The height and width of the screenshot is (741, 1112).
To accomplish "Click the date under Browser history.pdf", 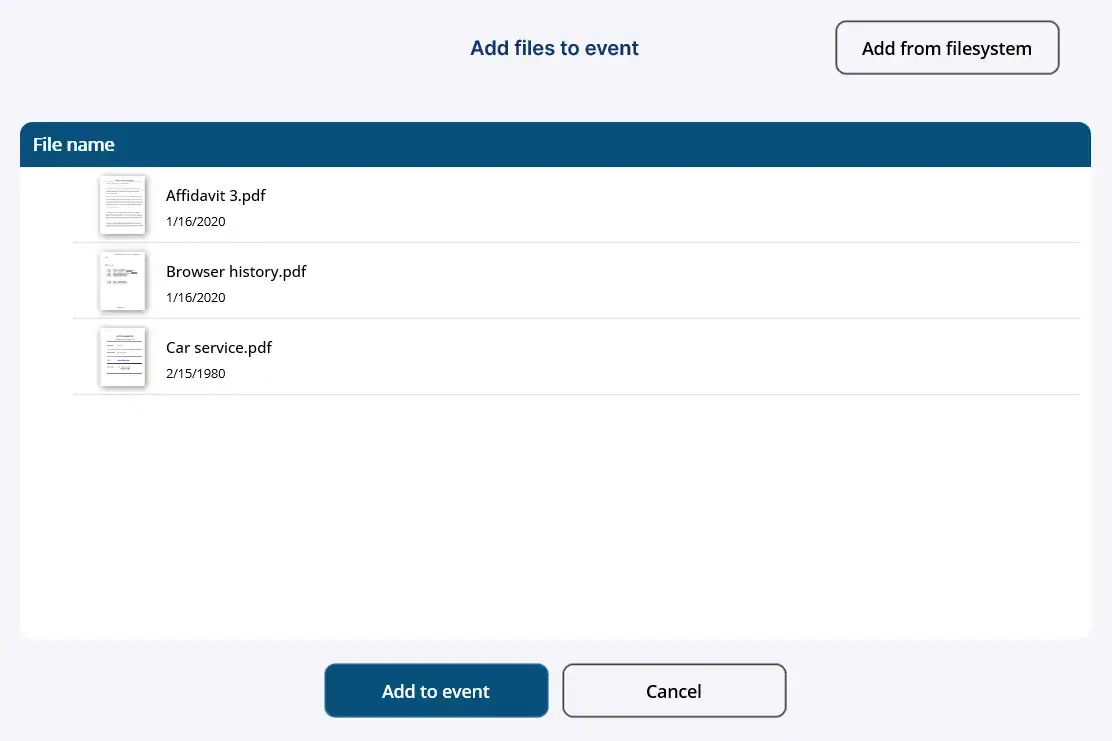I will pyautogui.click(x=196, y=298).
